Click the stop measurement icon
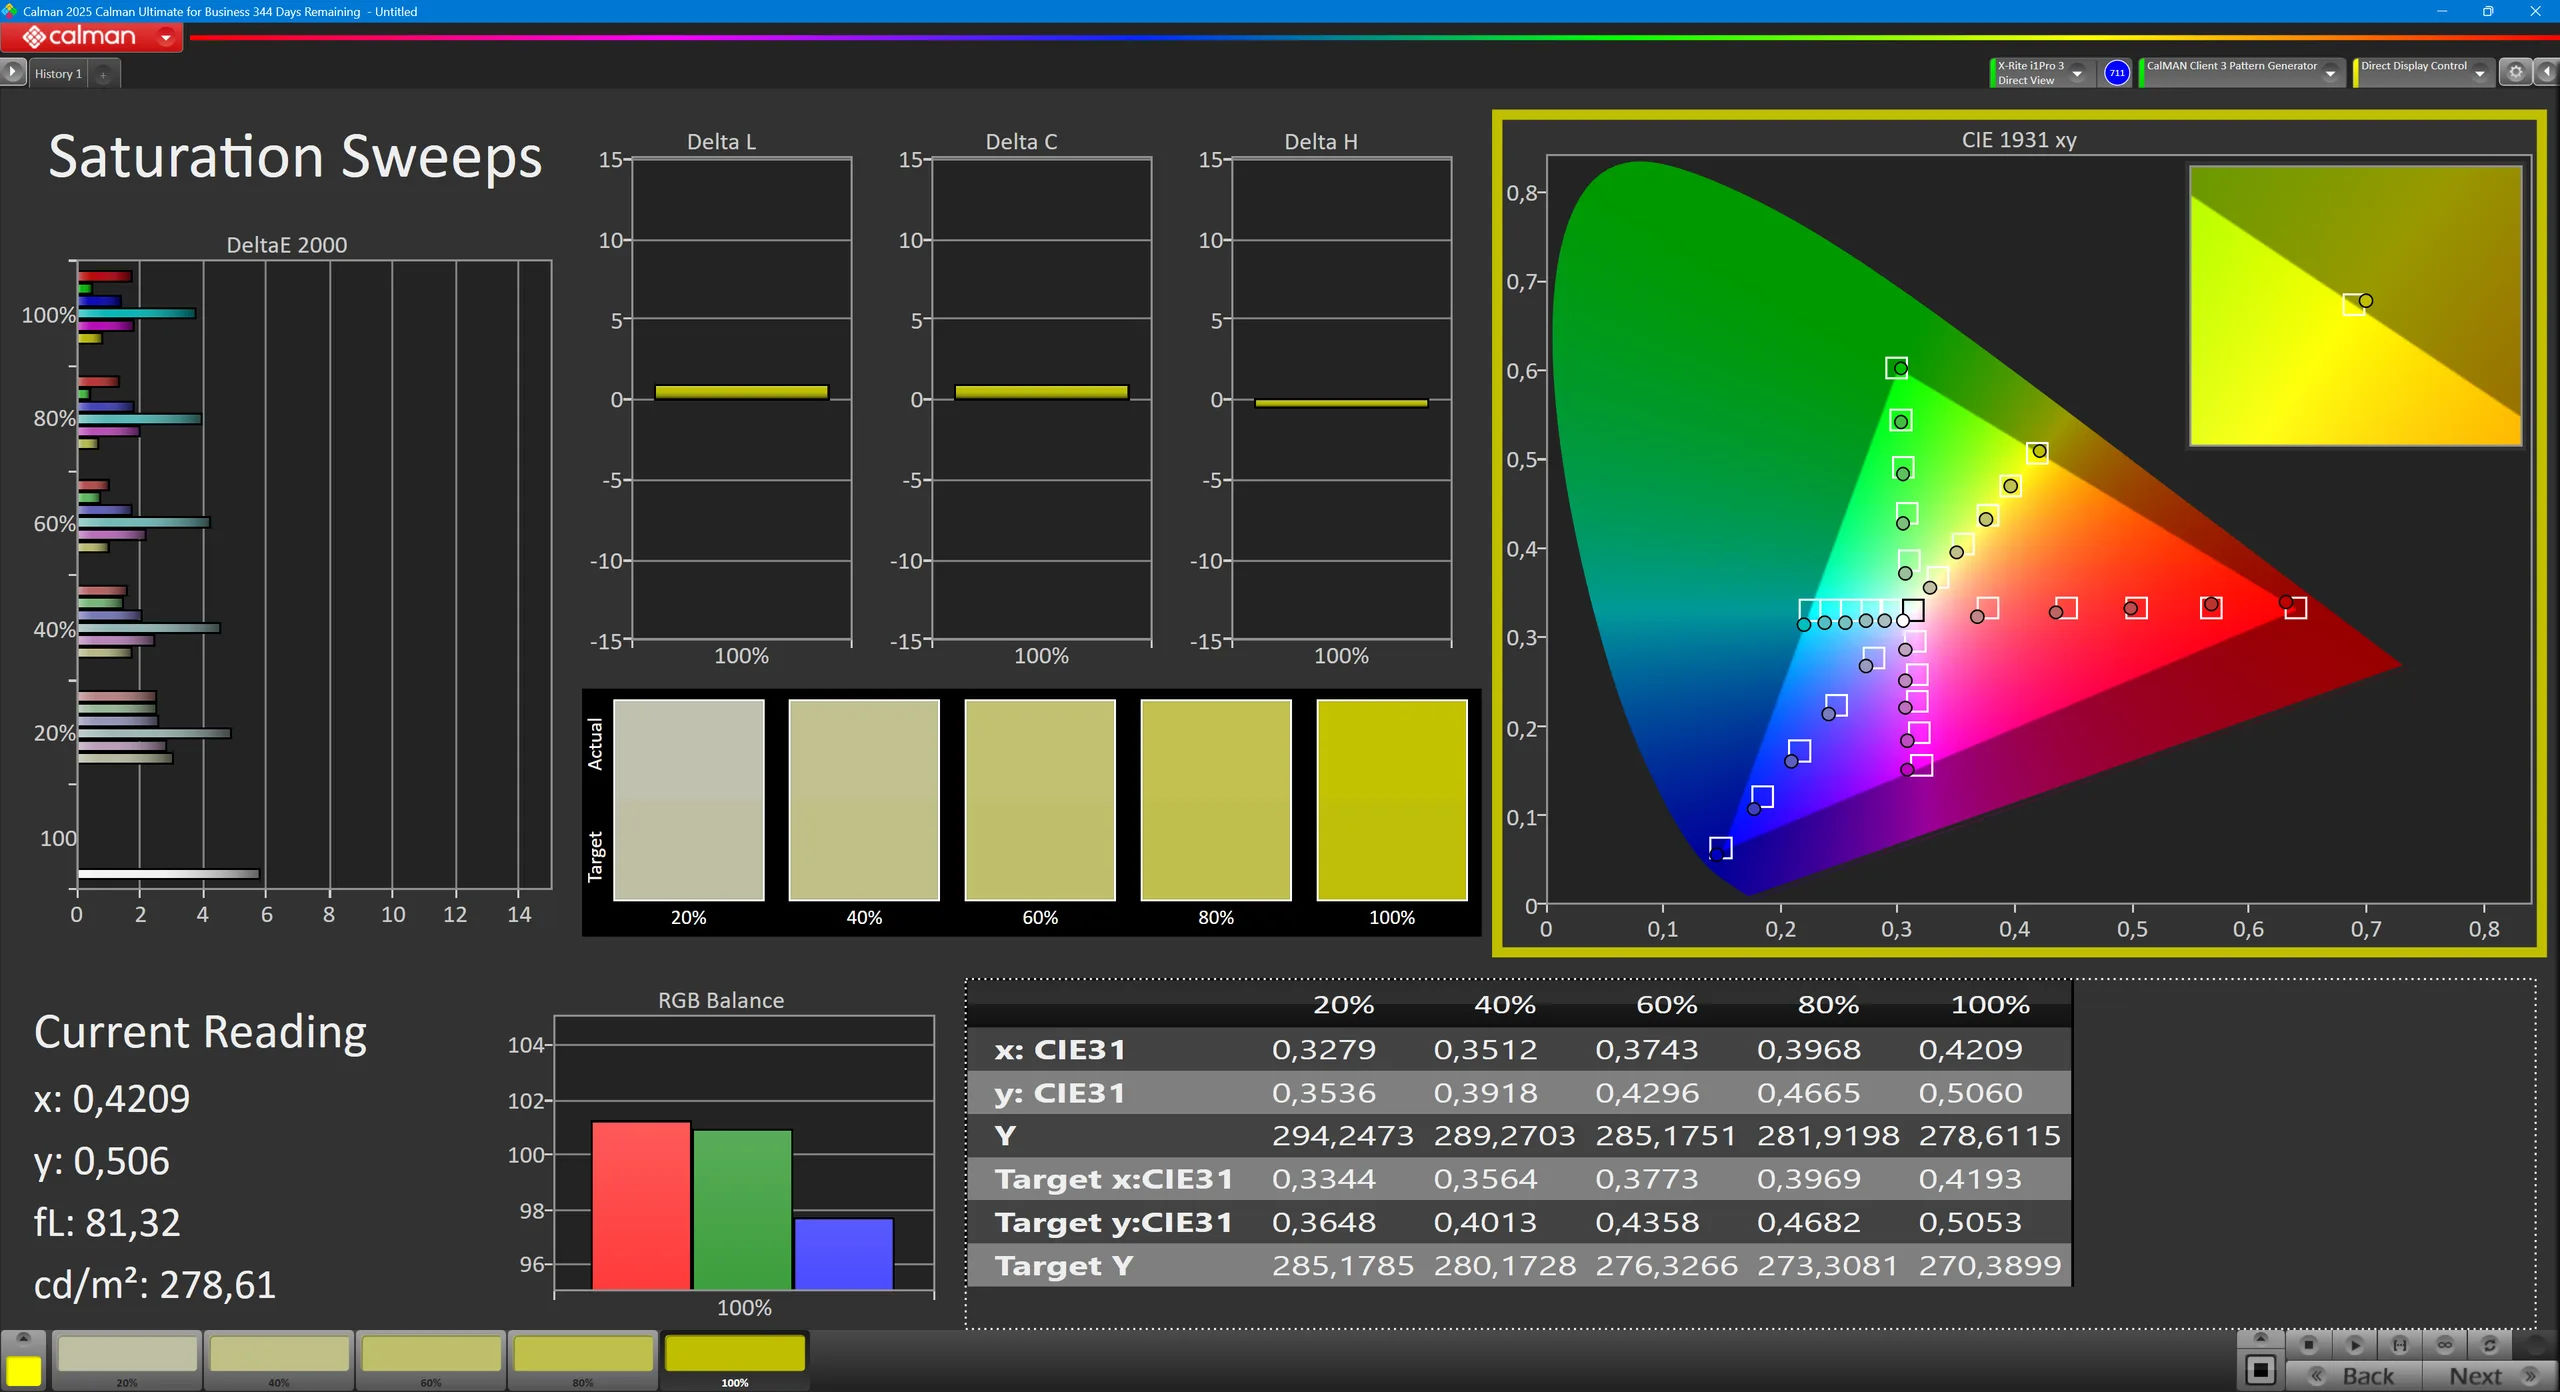The height and width of the screenshot is (1392, 2560). pyautogui.click(x=2308, y=1345)
